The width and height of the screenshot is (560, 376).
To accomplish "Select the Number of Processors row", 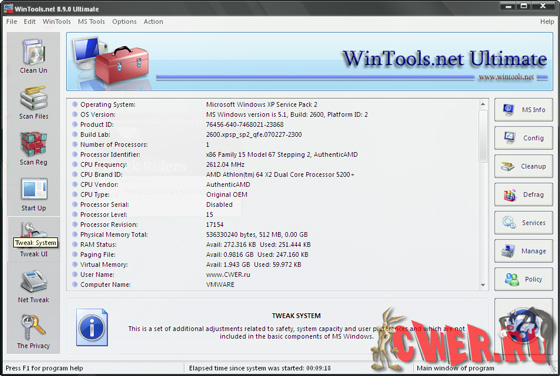I will [273, 145].
